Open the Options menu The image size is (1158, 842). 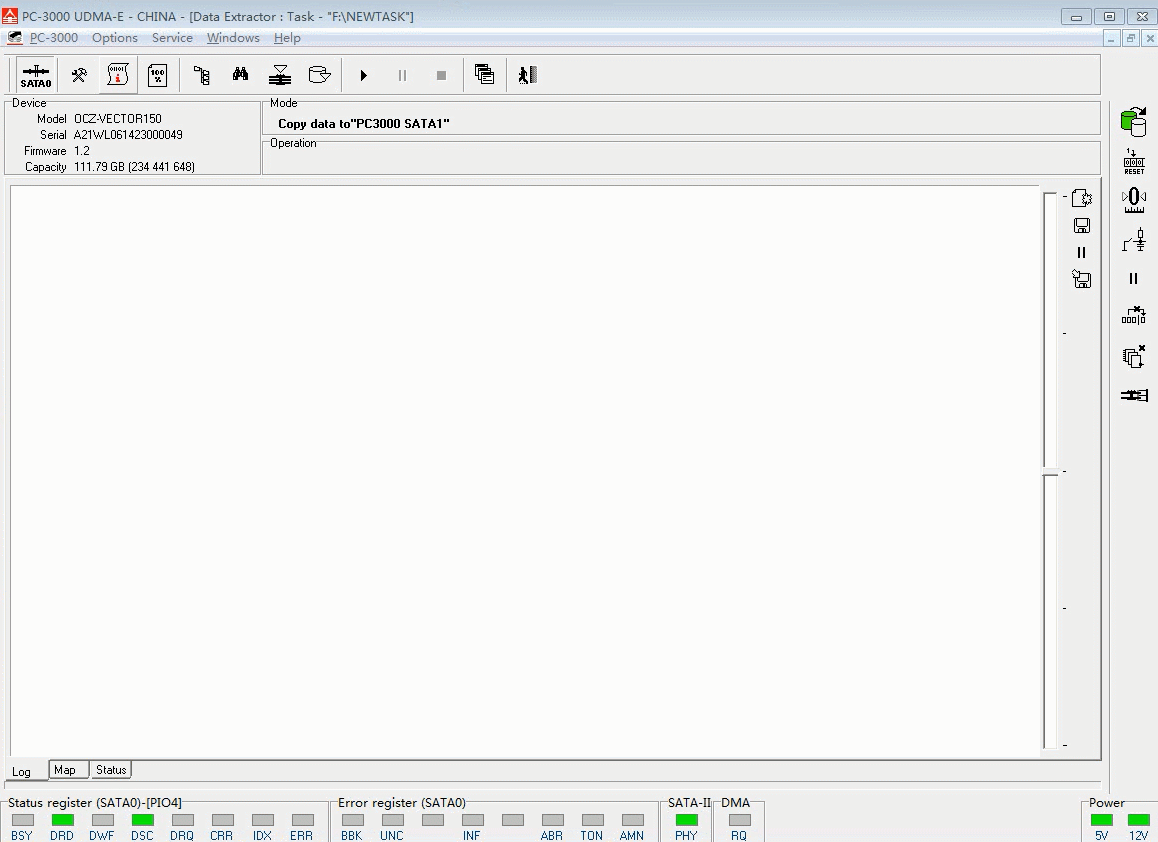pos(114,38)
